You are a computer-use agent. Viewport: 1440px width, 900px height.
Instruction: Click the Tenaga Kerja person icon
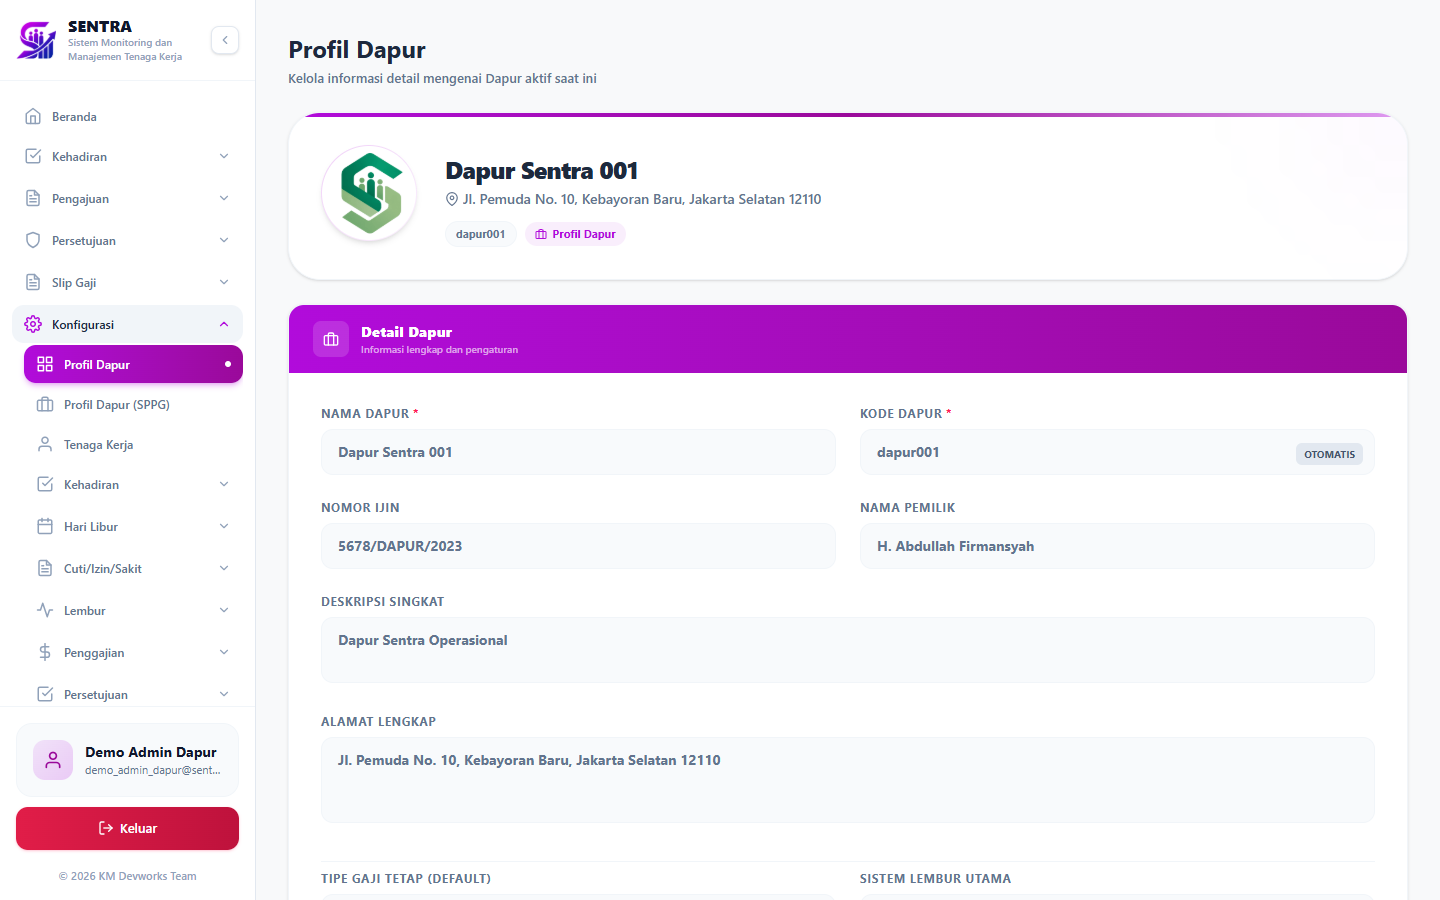pos(45,444)
